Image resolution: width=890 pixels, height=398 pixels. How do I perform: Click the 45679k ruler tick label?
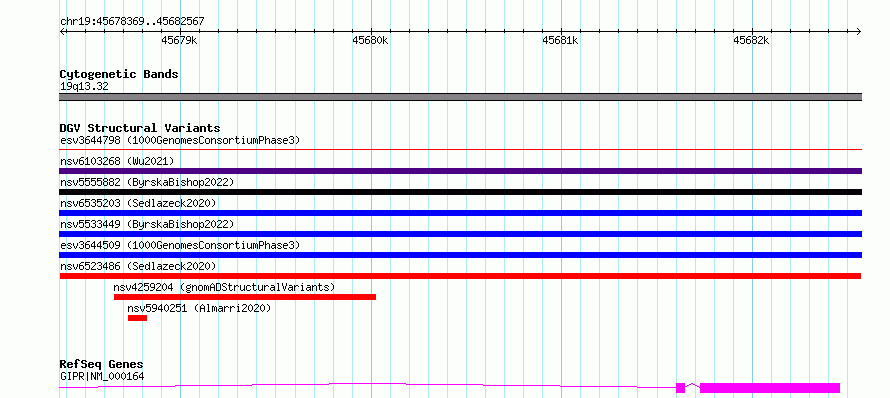179,40
